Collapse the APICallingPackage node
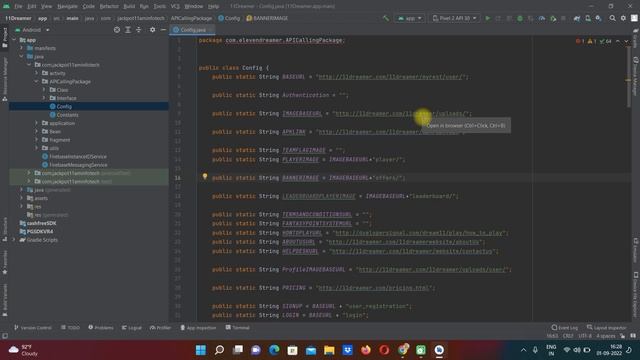 coord(37,82)
